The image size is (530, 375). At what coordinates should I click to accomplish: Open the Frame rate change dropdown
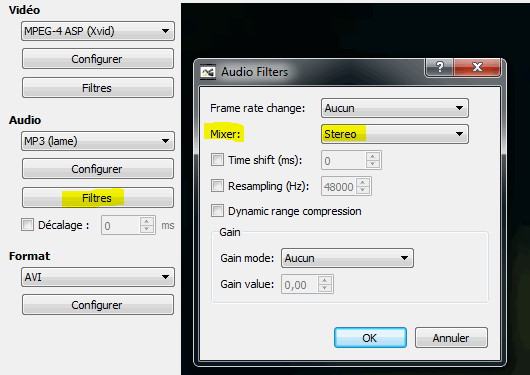pyautogui.click(x=394, y=108)
